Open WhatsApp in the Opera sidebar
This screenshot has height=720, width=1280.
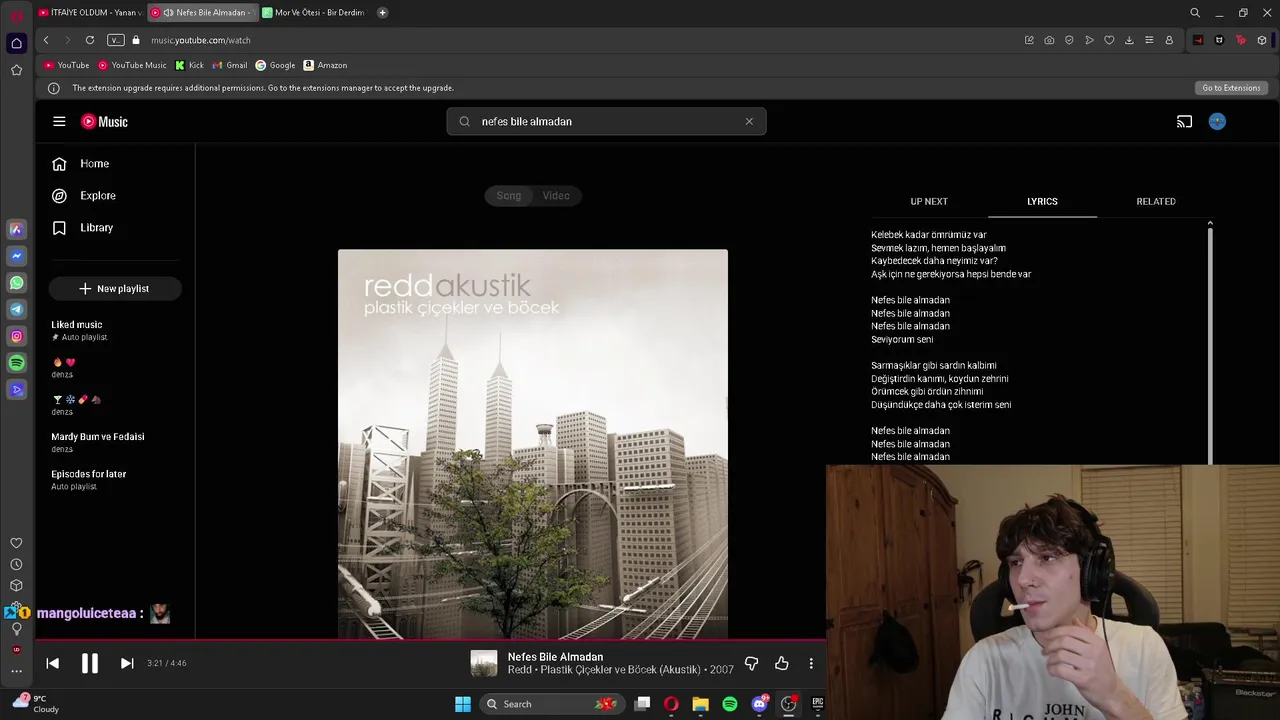[16, 283]
